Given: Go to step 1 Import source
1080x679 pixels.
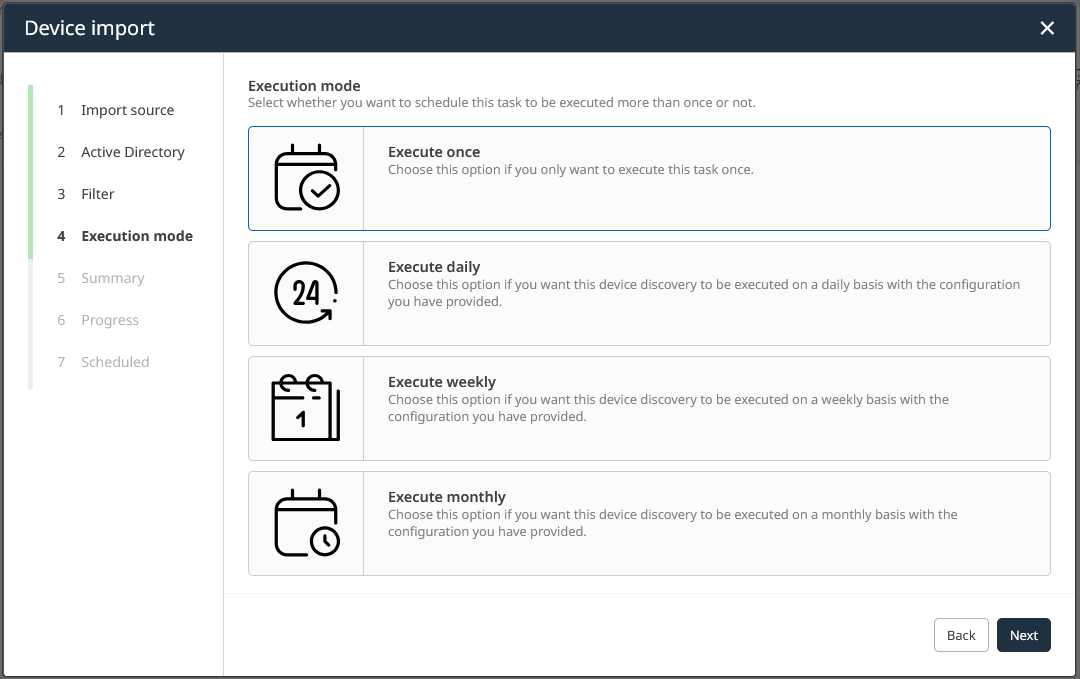Looking at the screenshot, I should pos(127,110).
